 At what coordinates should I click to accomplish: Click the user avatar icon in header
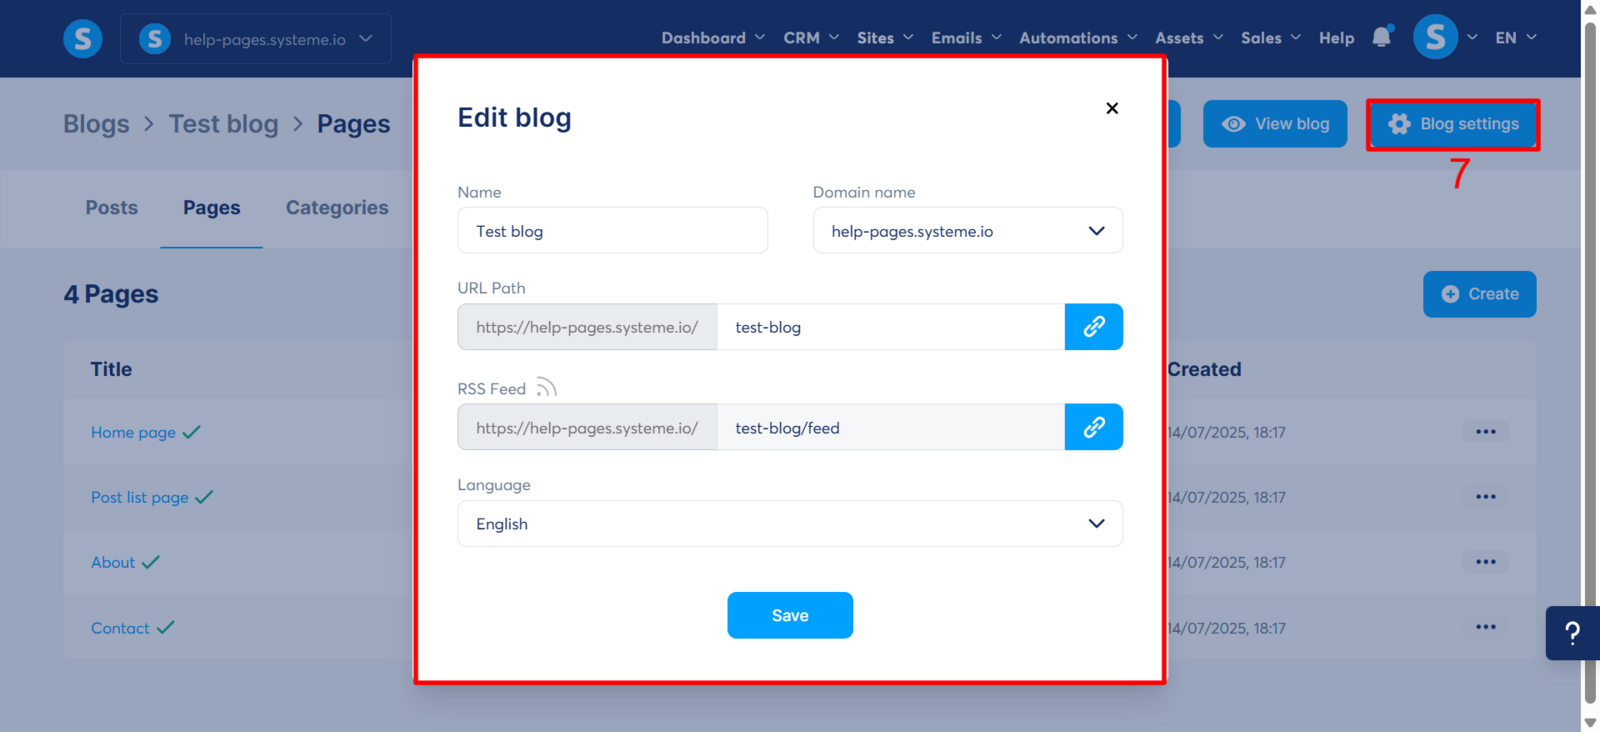point(1435,37)
